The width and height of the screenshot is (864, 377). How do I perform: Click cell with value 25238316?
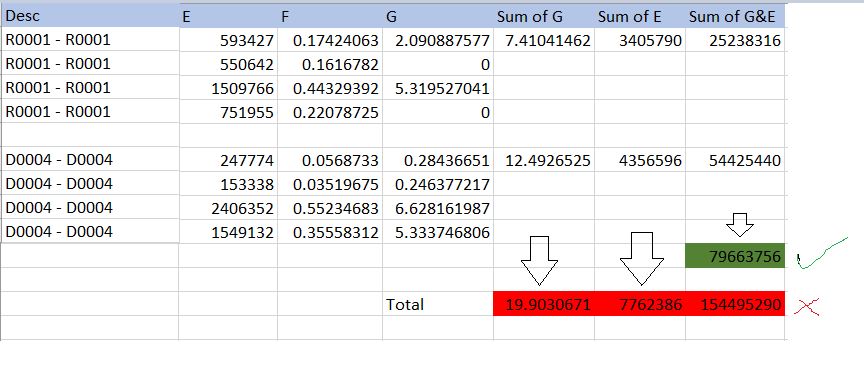click(735, 40)
